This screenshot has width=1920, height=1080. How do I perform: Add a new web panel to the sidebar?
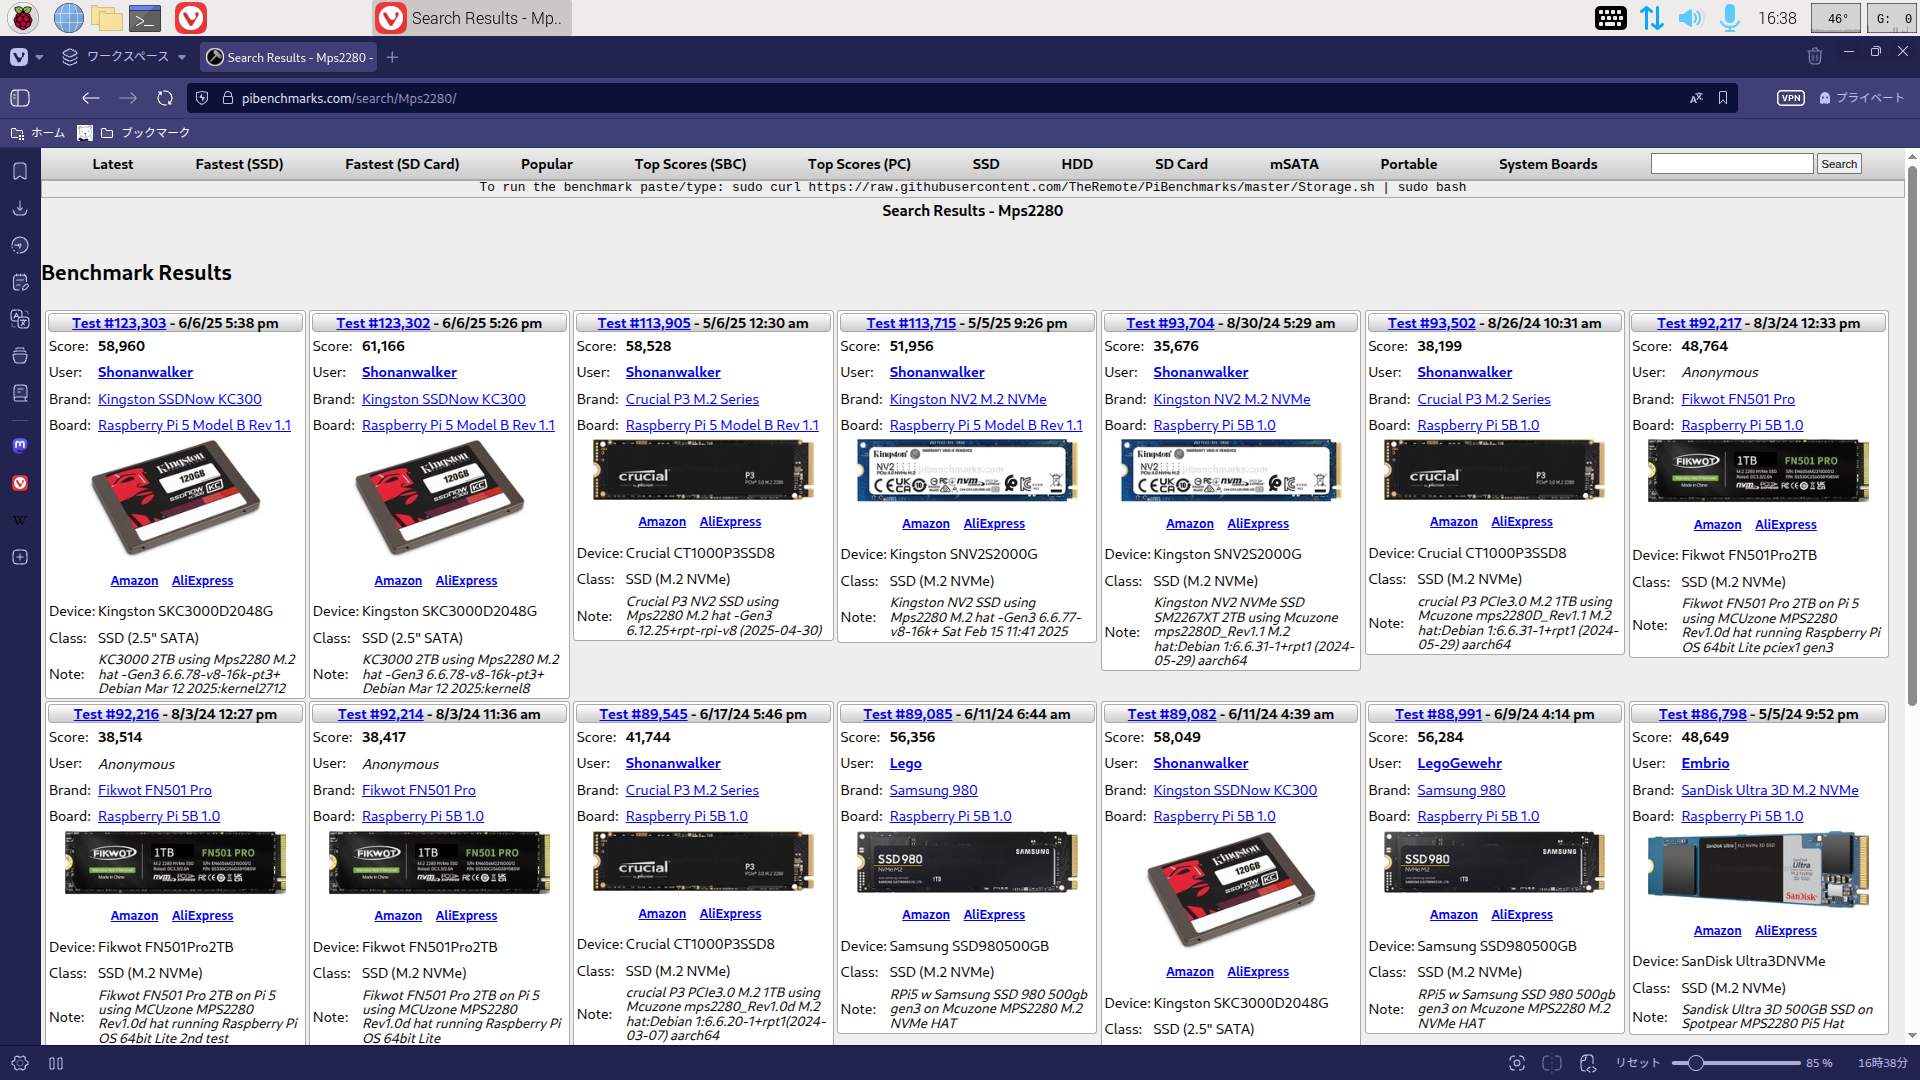coord(20,557)
